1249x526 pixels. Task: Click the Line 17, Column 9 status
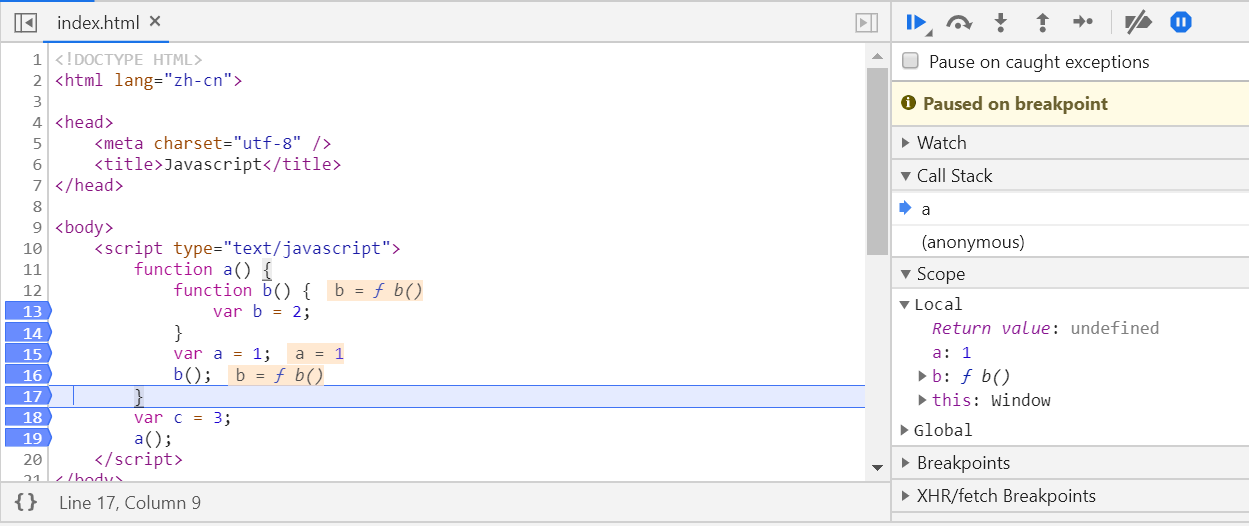pos(130,503)
